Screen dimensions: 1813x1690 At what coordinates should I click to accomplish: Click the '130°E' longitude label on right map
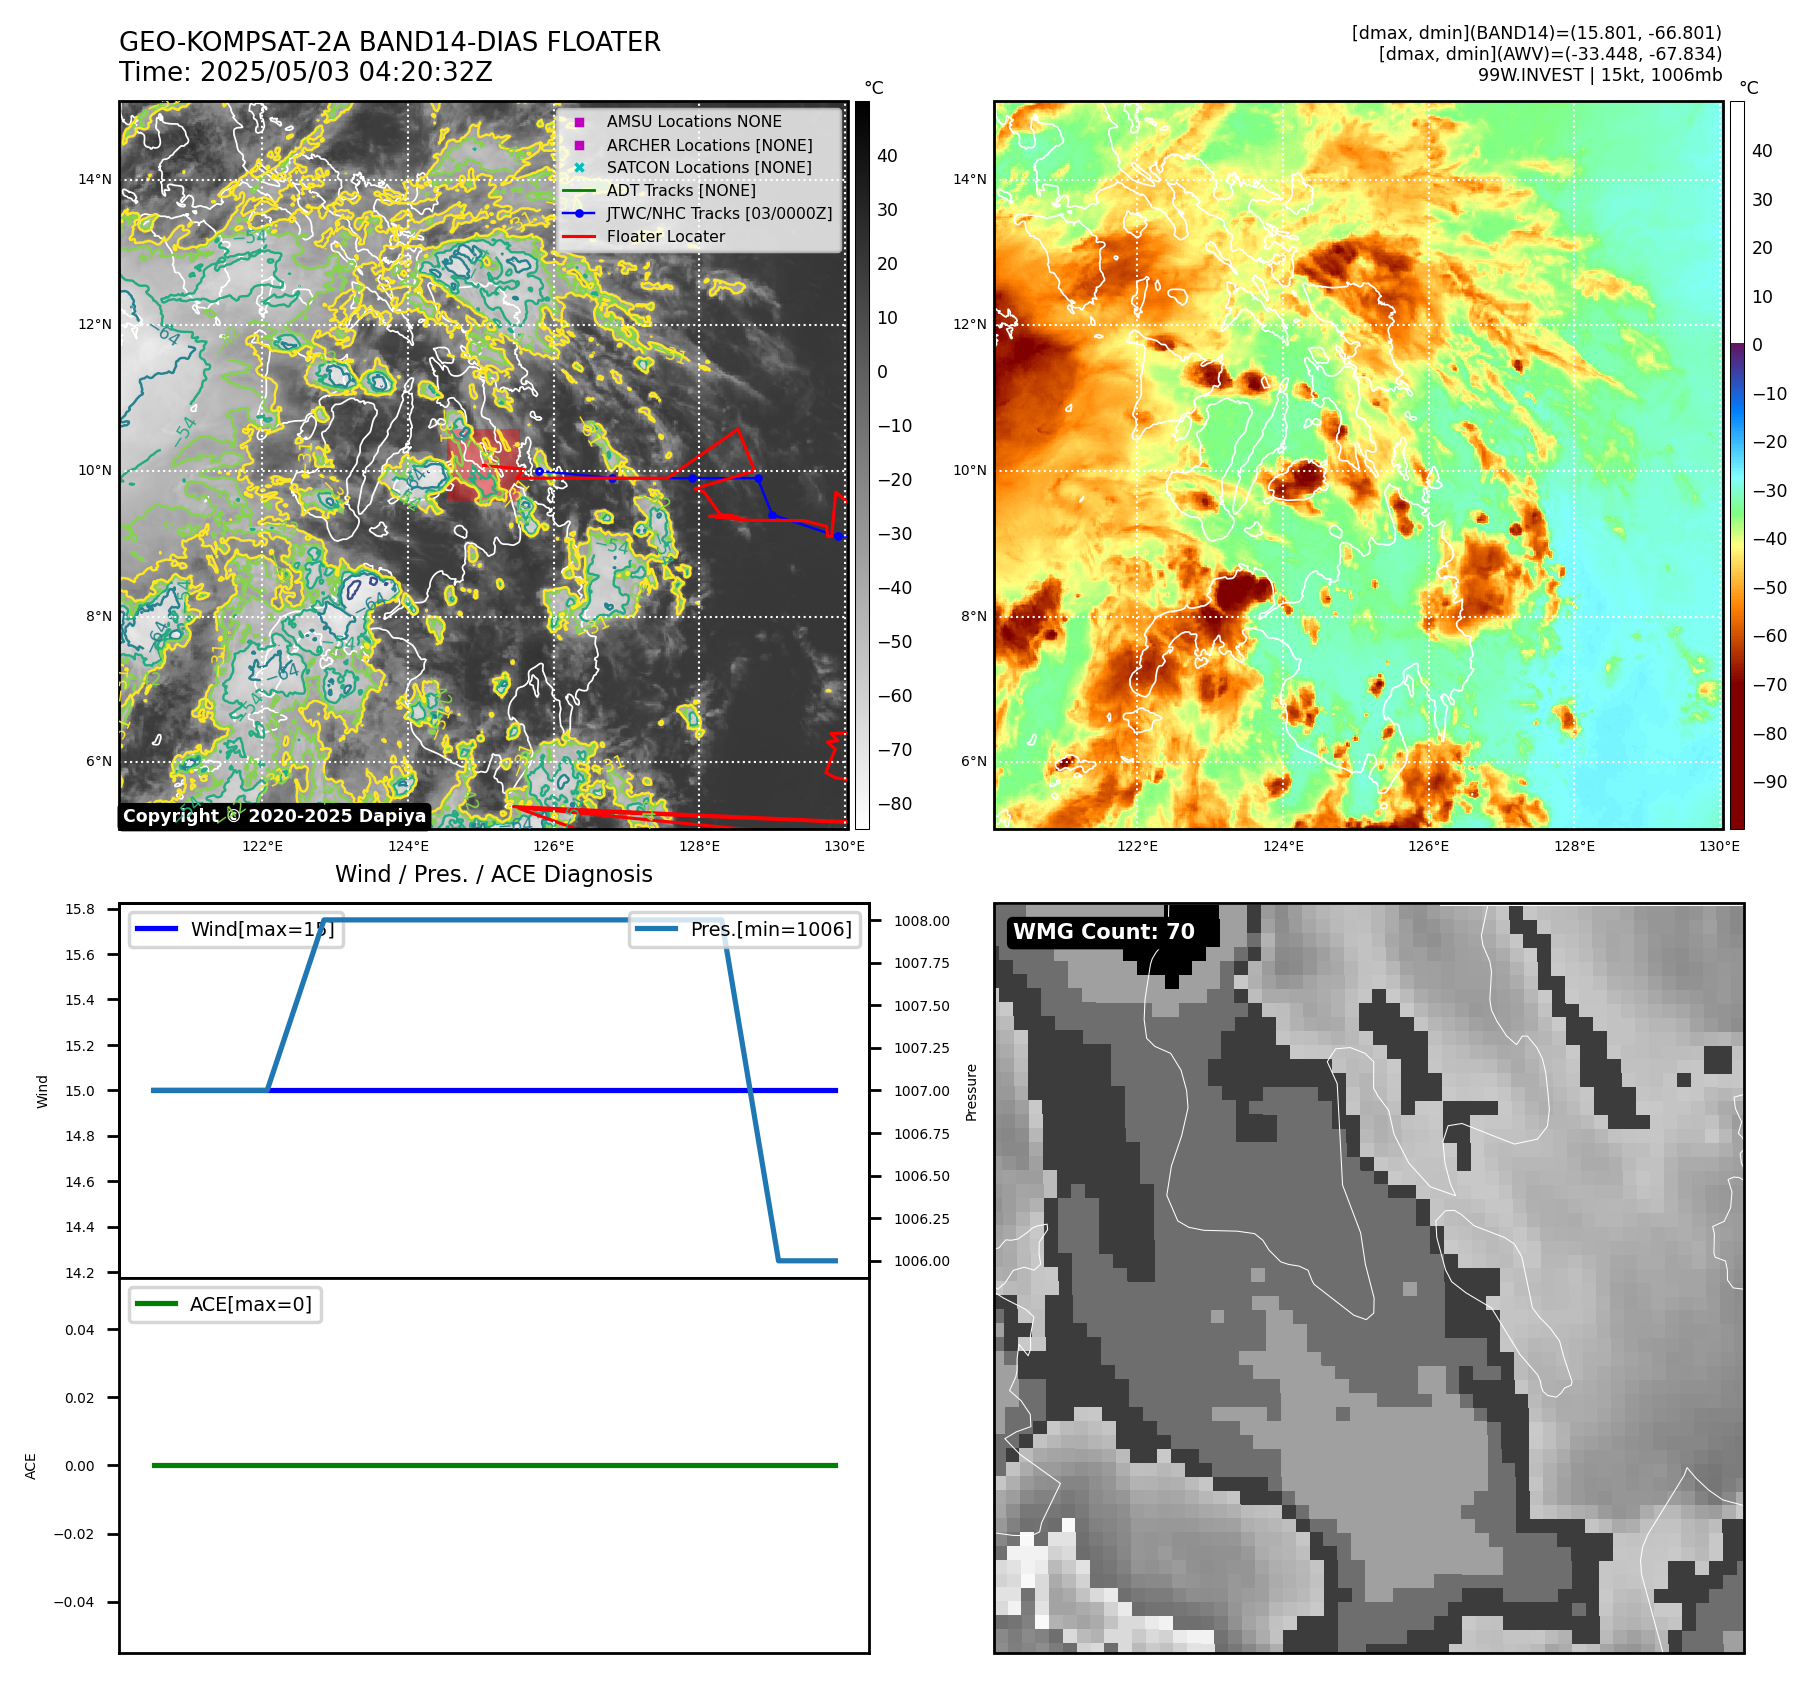point(1720,846)
